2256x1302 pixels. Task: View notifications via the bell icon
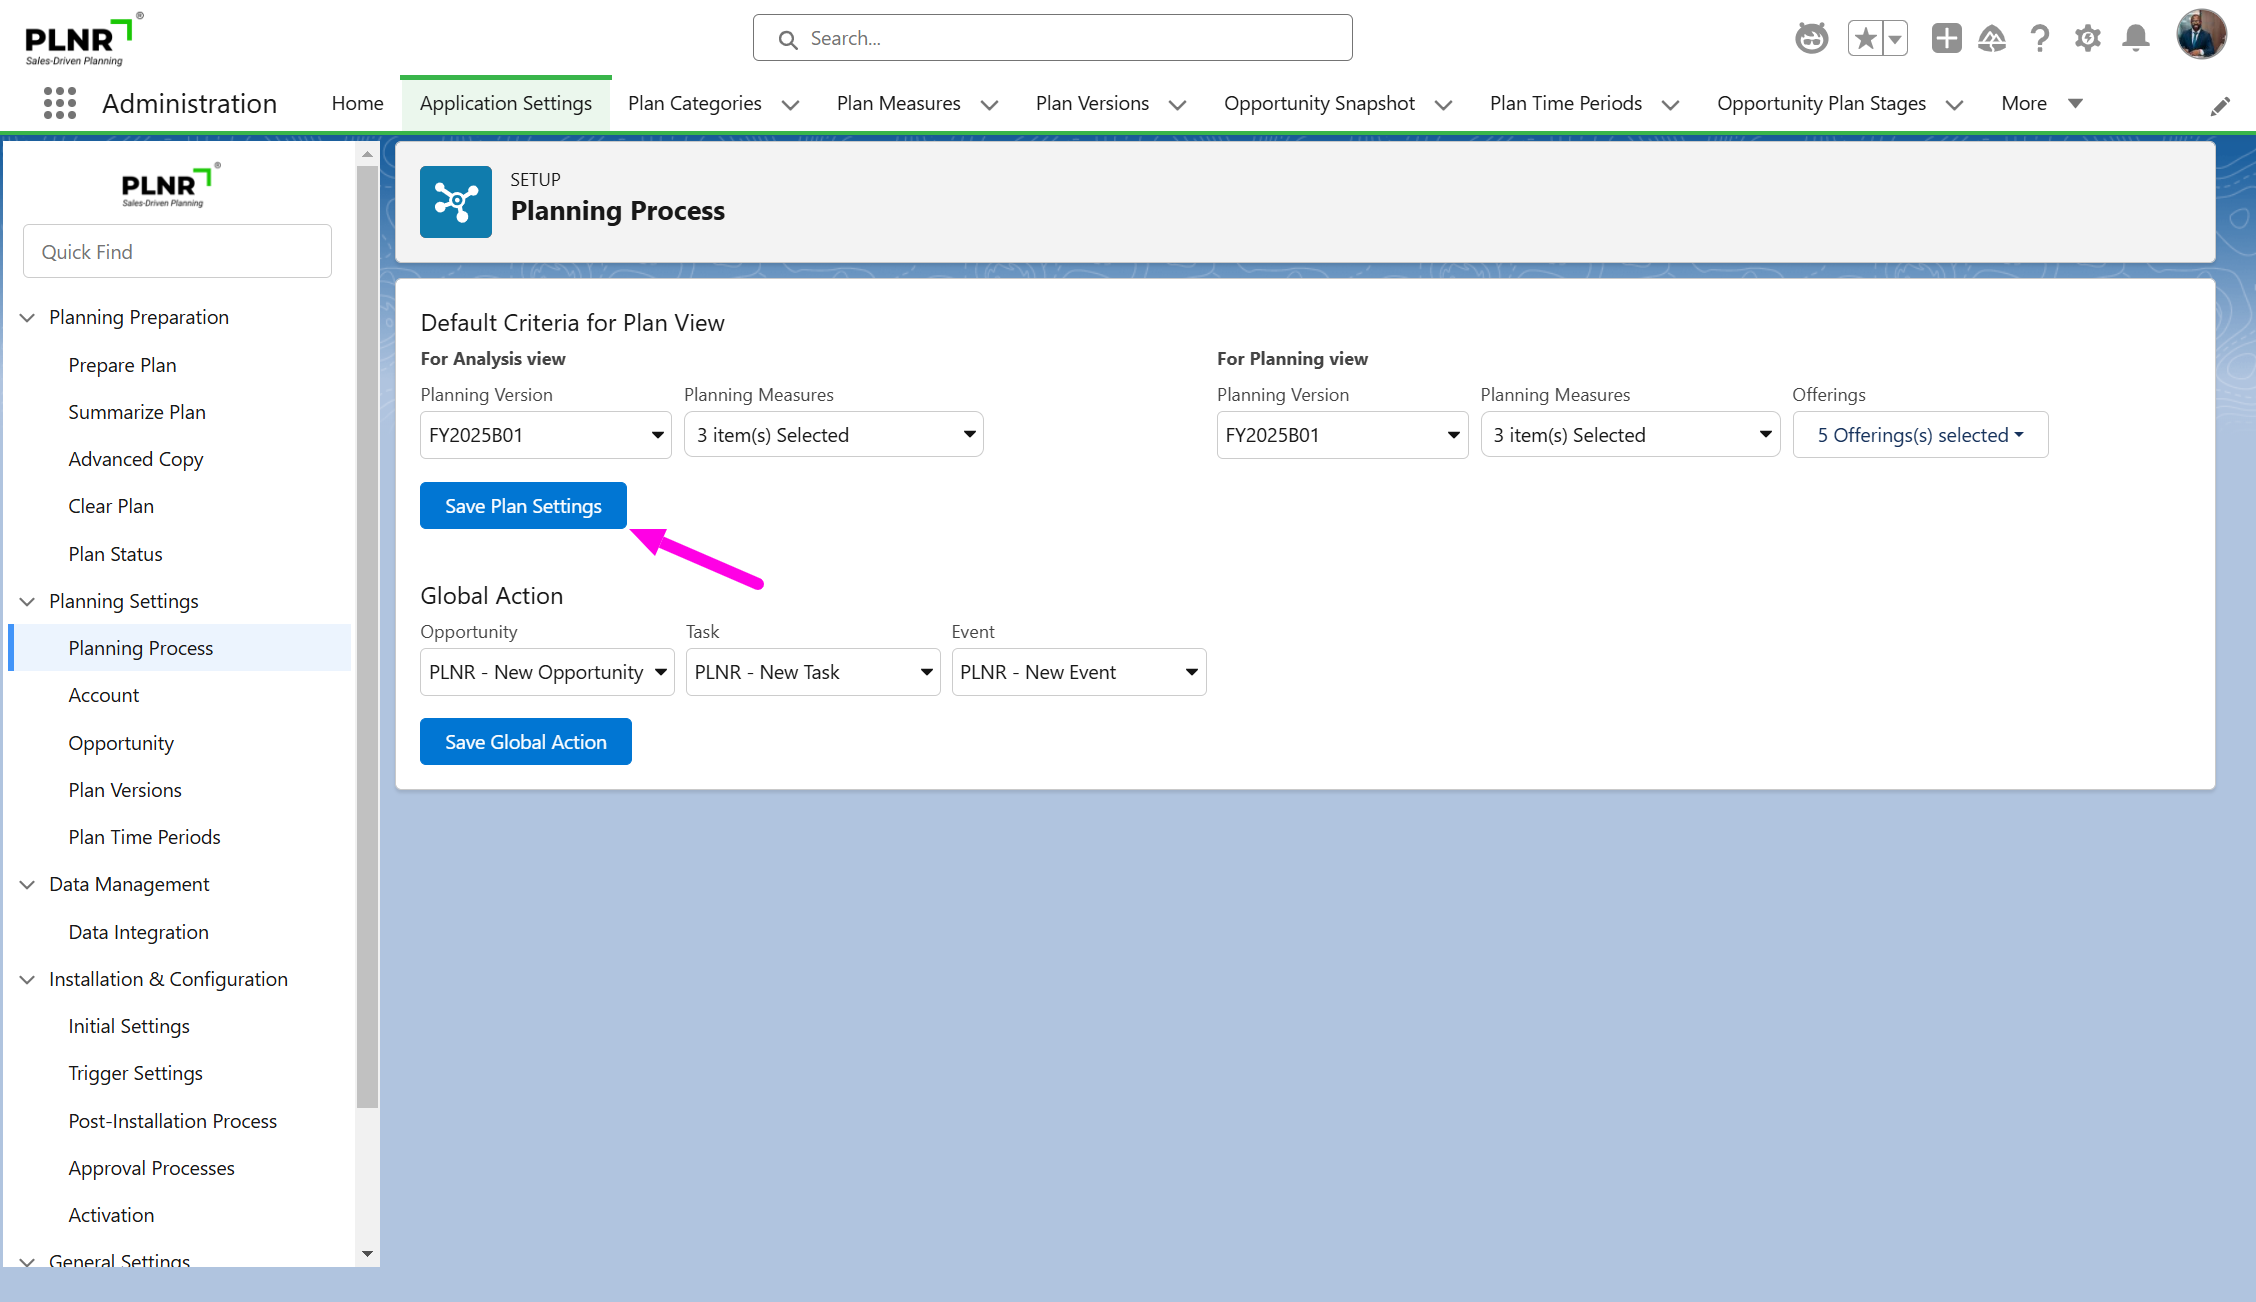(2136, 39)
